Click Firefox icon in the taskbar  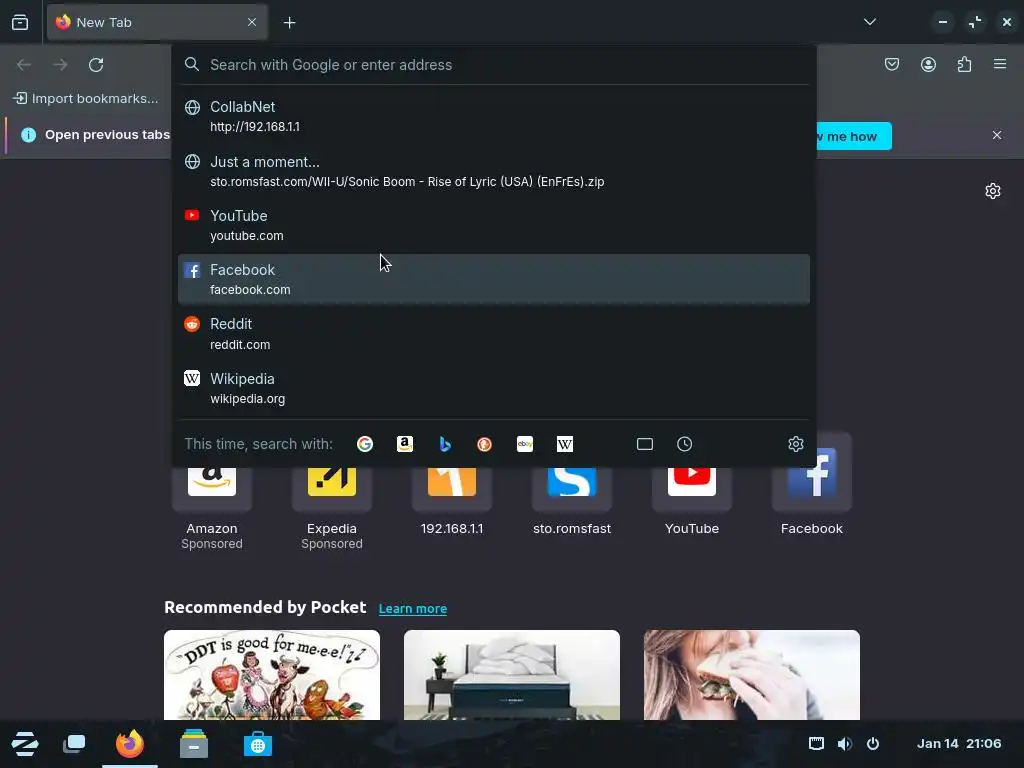[129, 744]
